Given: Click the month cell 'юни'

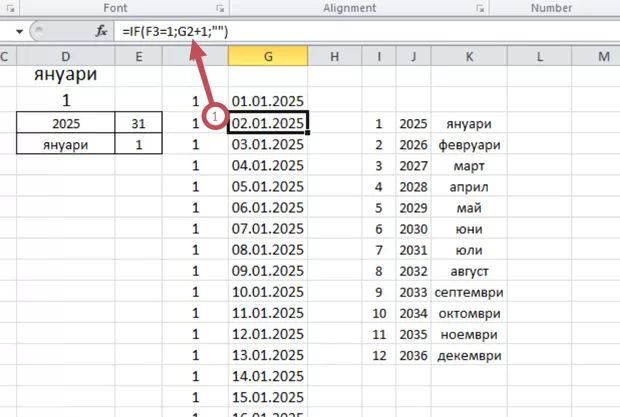Looking at the screenshot, I should point(469,229).
